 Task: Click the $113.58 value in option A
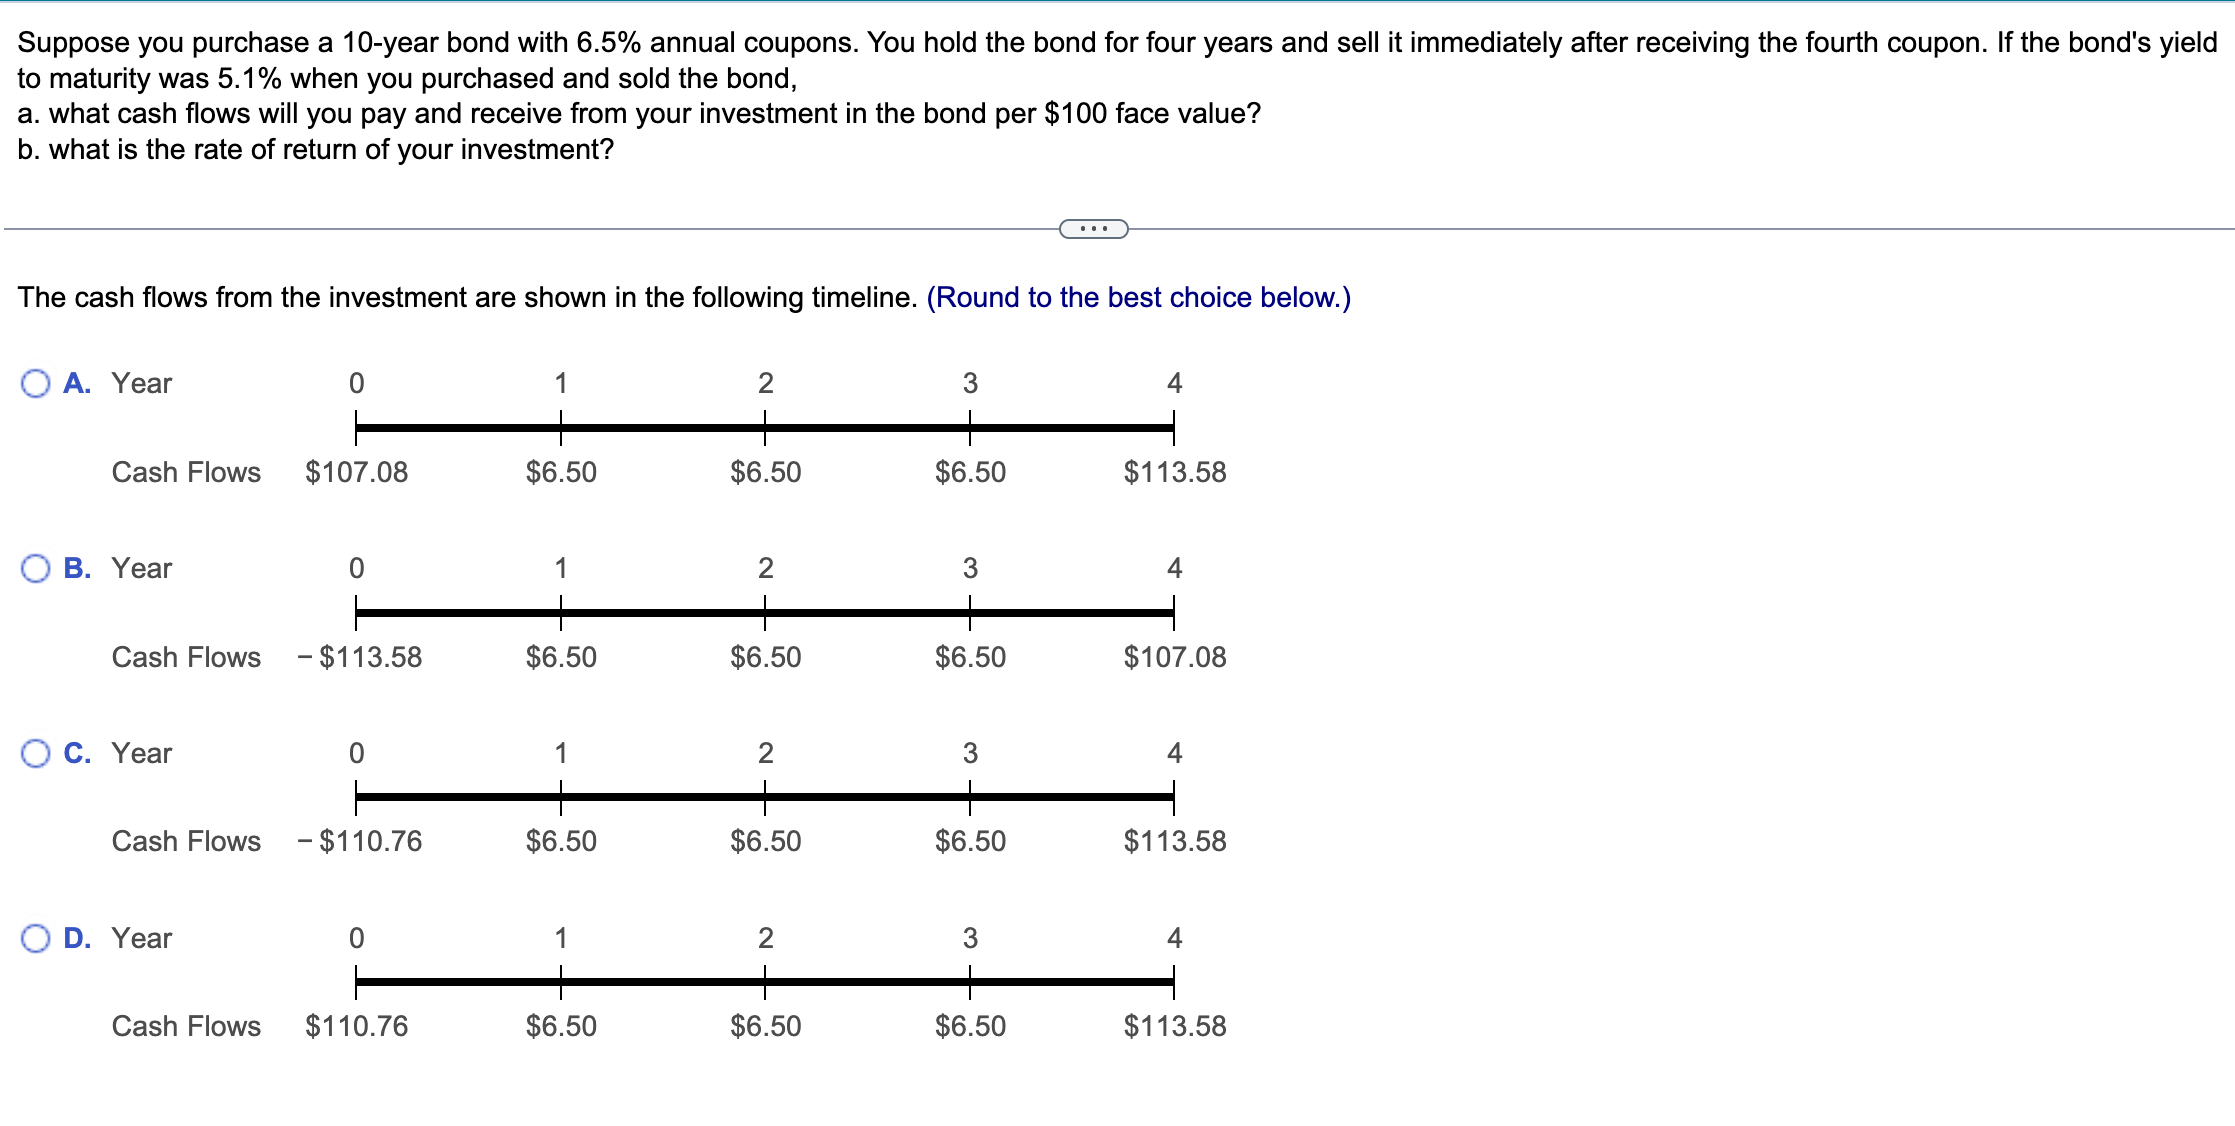[x=1174, y=472]
